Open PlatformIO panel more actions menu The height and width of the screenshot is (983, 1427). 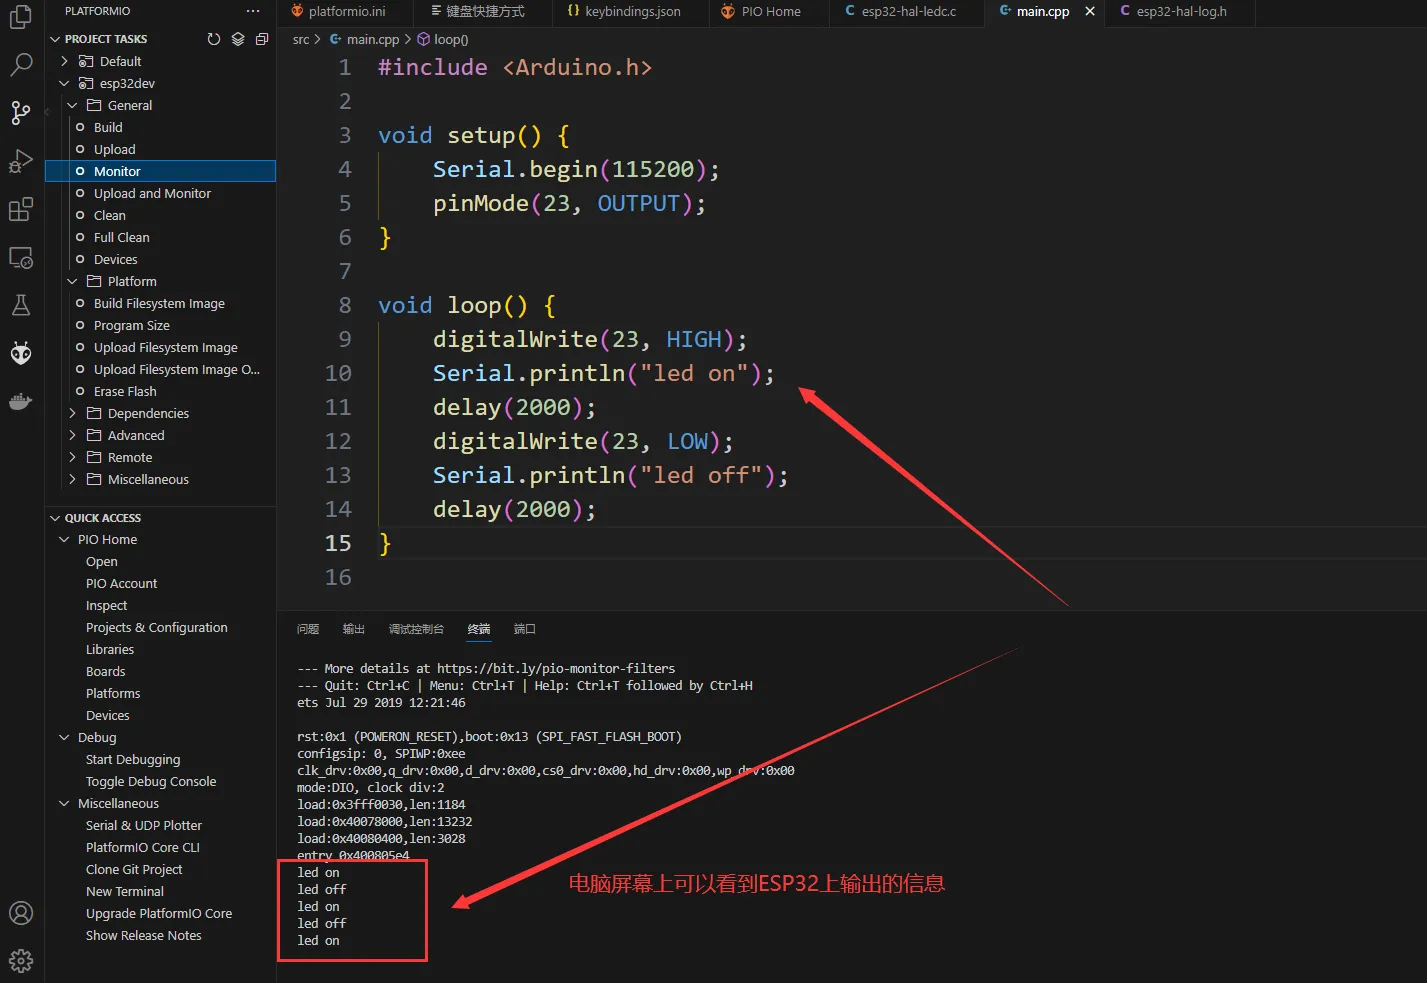(253, 11)
